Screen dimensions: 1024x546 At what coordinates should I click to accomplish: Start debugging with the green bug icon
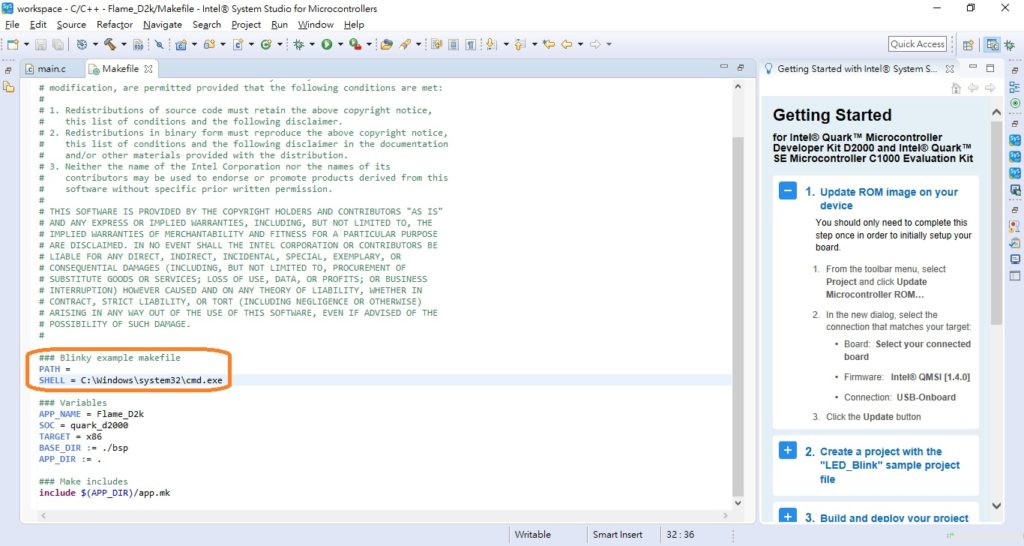point(298,44)
